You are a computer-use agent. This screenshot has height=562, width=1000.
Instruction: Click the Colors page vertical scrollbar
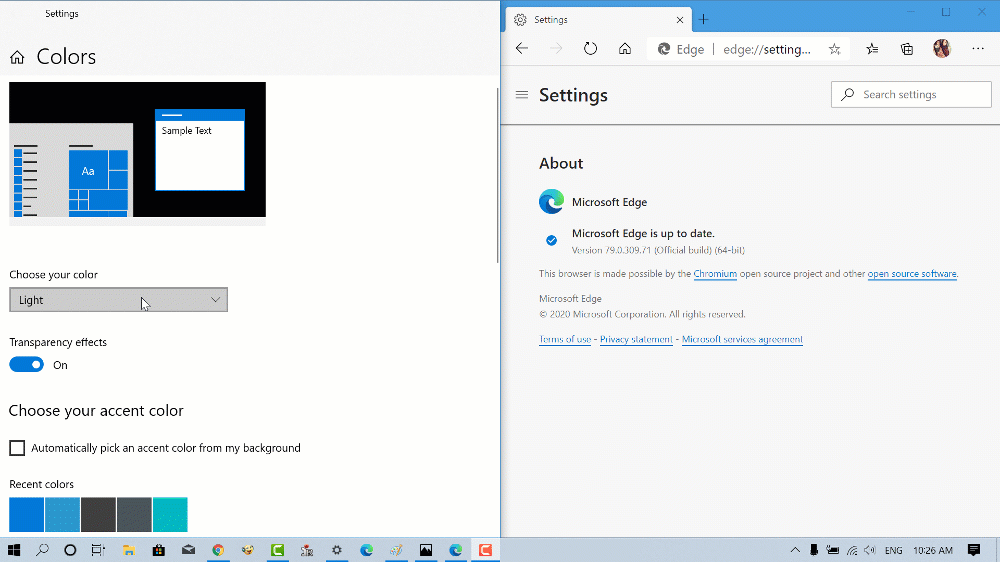[x=497, y=175]
